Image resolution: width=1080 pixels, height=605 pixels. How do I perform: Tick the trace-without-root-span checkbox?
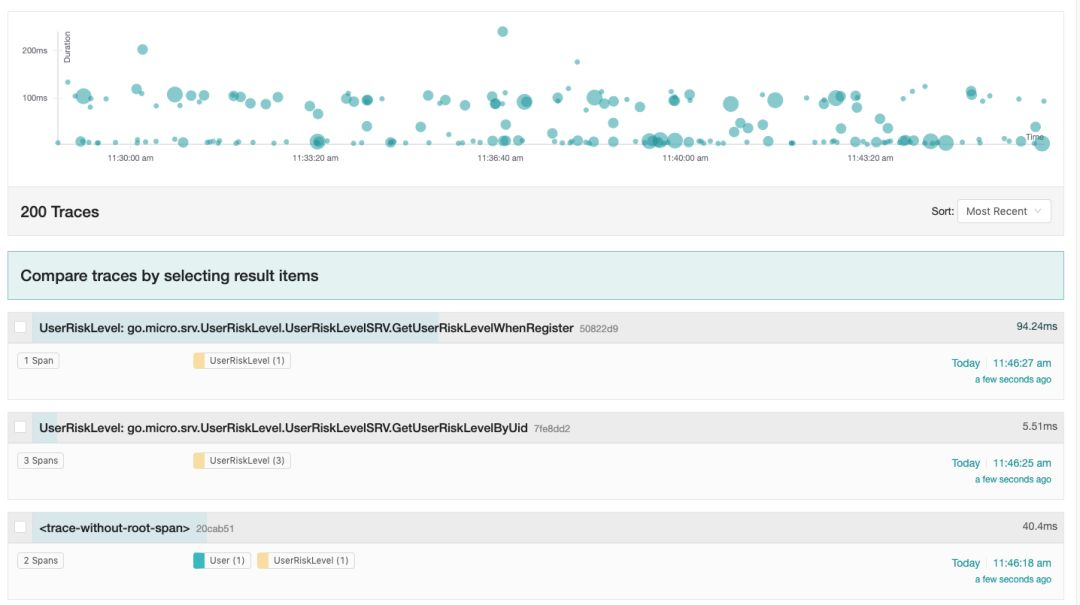[x=20, y=527]
